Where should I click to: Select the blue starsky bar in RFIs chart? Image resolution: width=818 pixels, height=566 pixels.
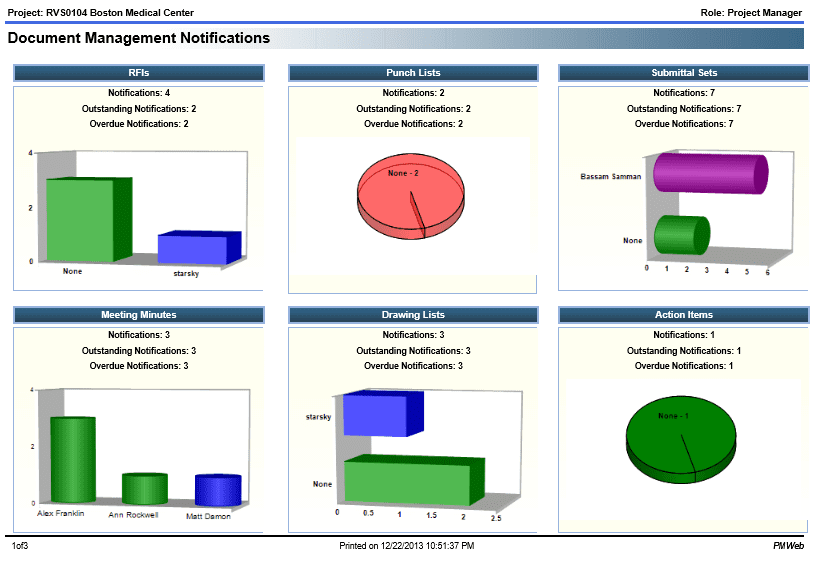coord(199,247)
